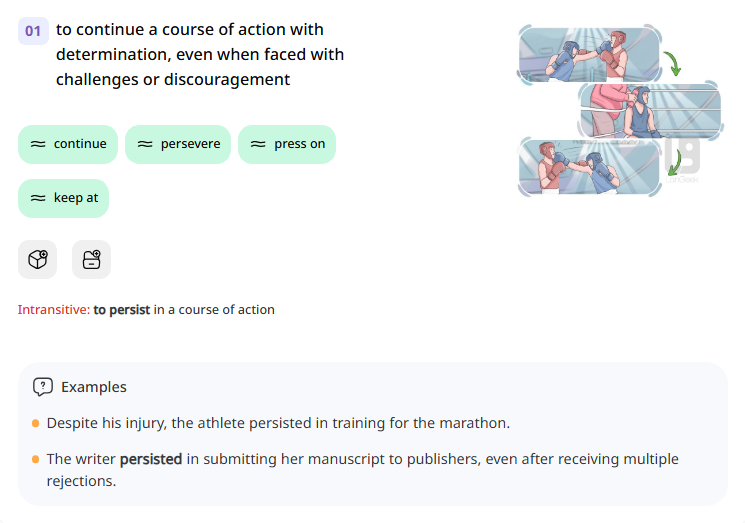The image size is (745, 523).
Task: Click the bold 'to persist' pattern text
Action: [x=122, y=310]
